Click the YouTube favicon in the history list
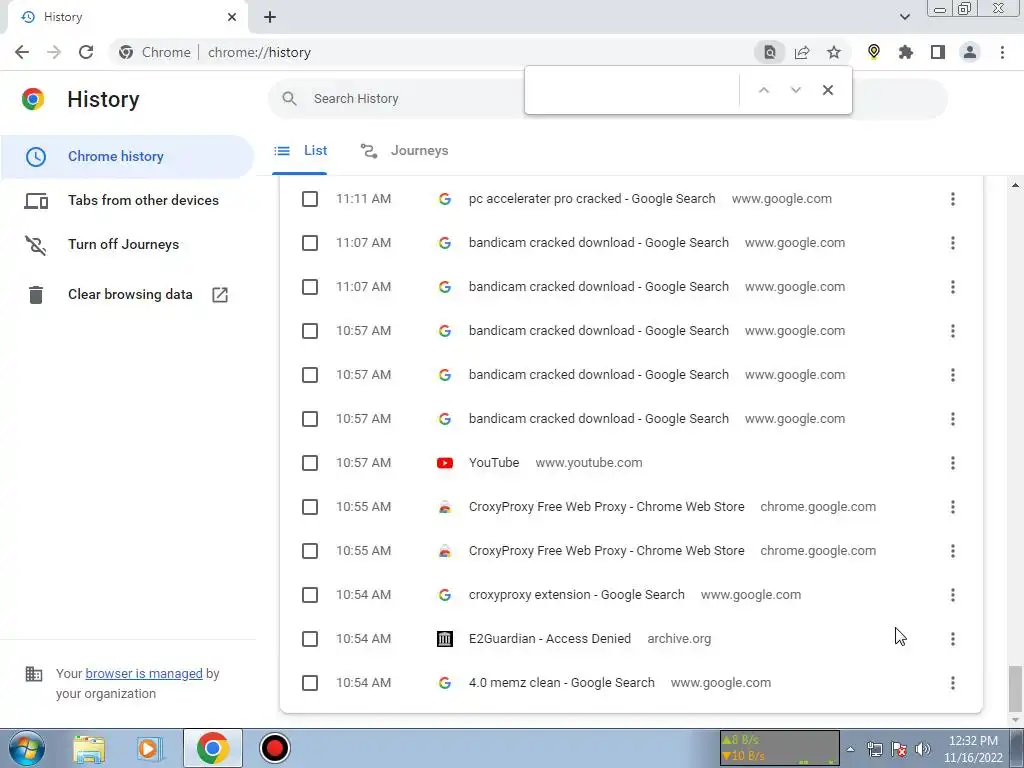The height and width of the screenshot is (768, 1024). [x=445, y=463]
